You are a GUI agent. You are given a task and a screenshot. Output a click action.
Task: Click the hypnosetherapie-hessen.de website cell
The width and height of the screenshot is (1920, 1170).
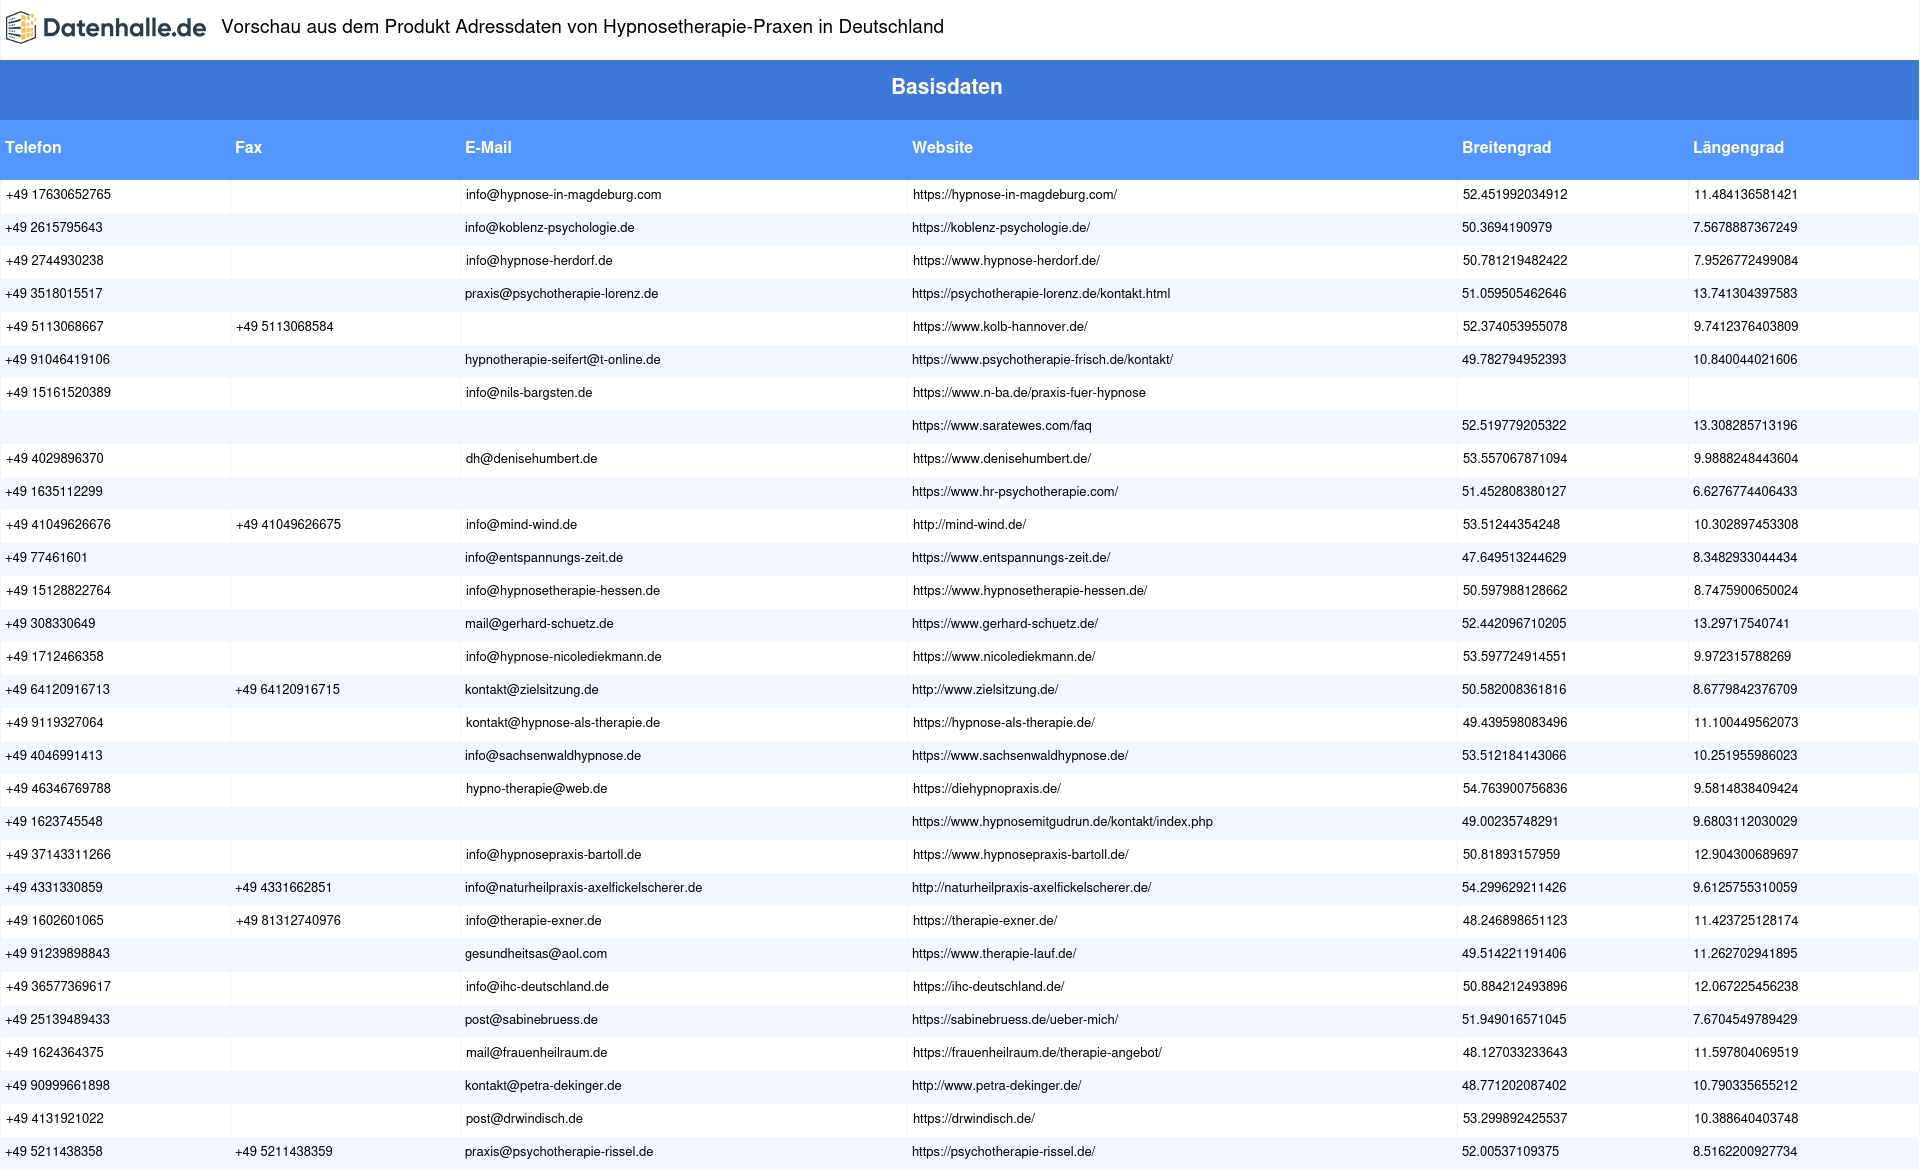1030,591
